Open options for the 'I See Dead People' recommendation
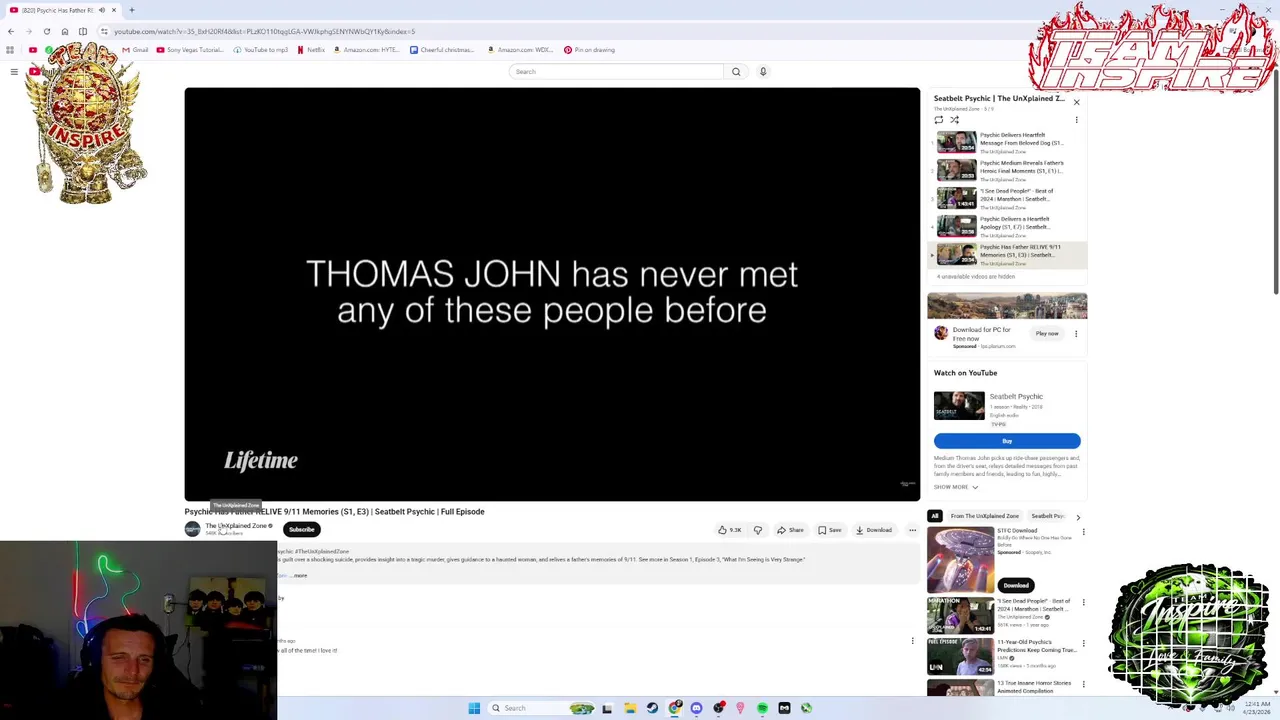The image size is (1280, 720). click(x=1083, y=603)
